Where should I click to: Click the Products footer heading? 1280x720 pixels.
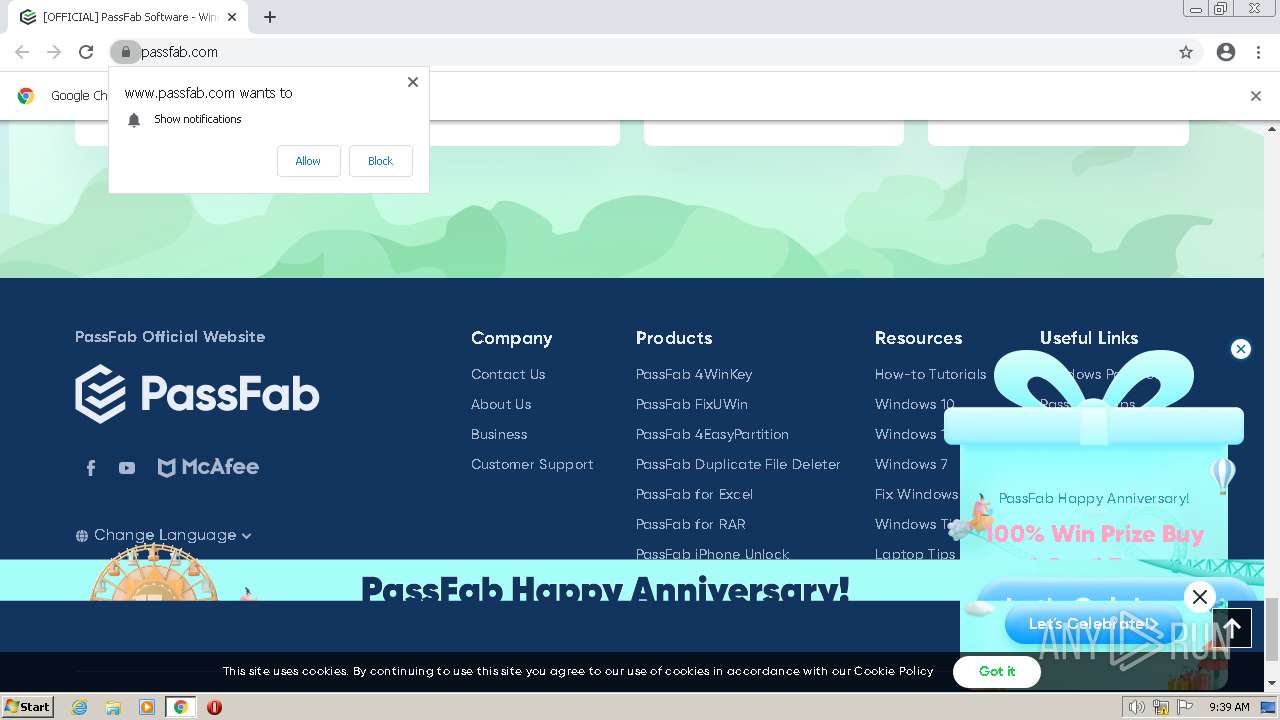674,338
